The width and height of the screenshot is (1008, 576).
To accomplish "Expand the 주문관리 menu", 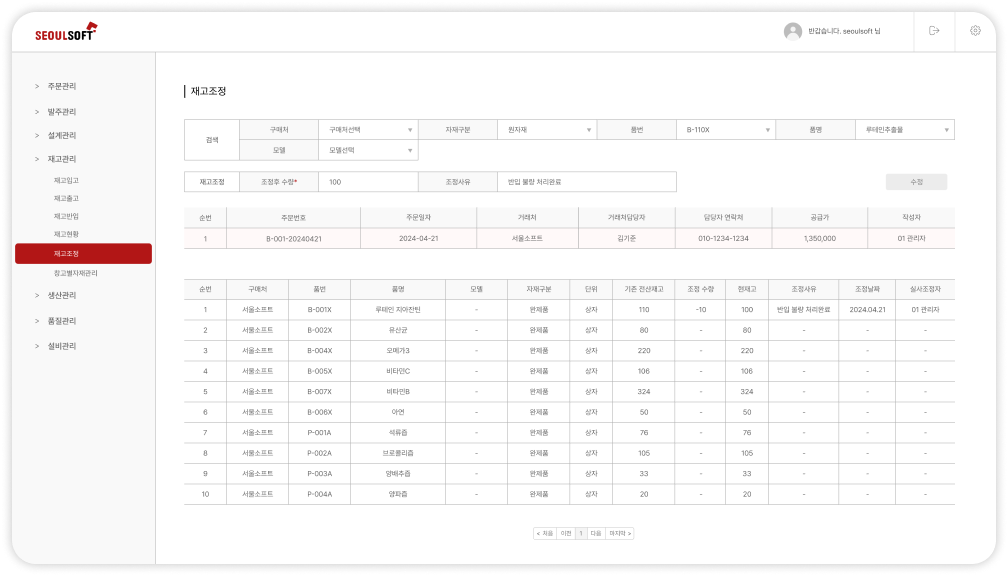I will pos(62,86).
